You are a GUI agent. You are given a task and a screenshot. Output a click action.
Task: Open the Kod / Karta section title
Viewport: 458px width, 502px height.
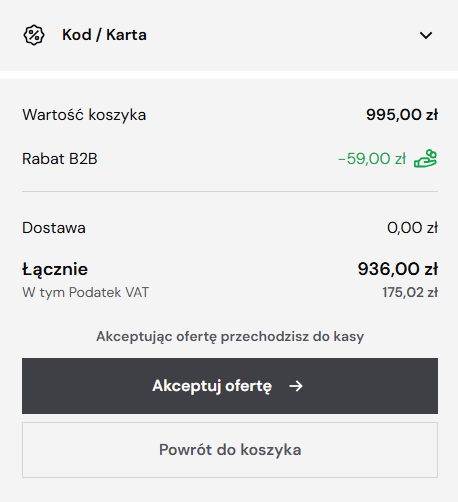[104, 35]
